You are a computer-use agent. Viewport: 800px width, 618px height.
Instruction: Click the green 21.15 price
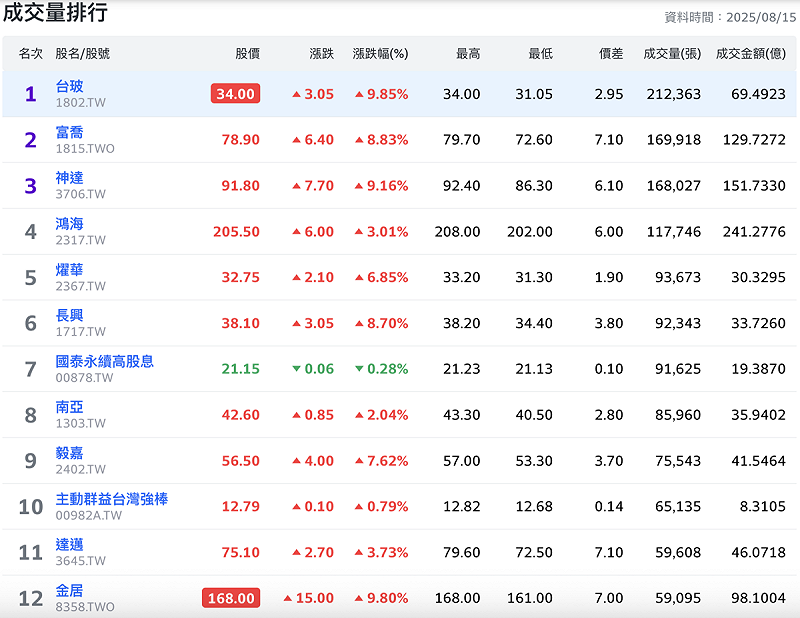(240, 369)
